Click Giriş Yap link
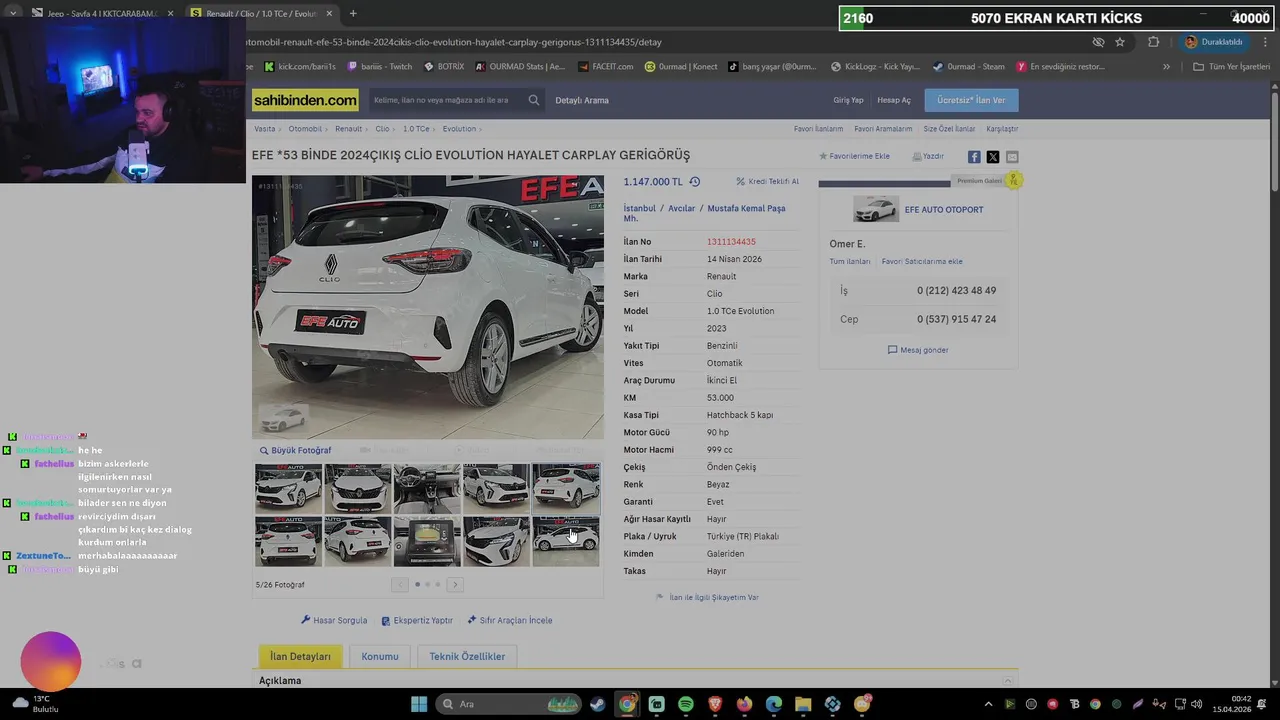The image size is (1280, 720). 848,100
